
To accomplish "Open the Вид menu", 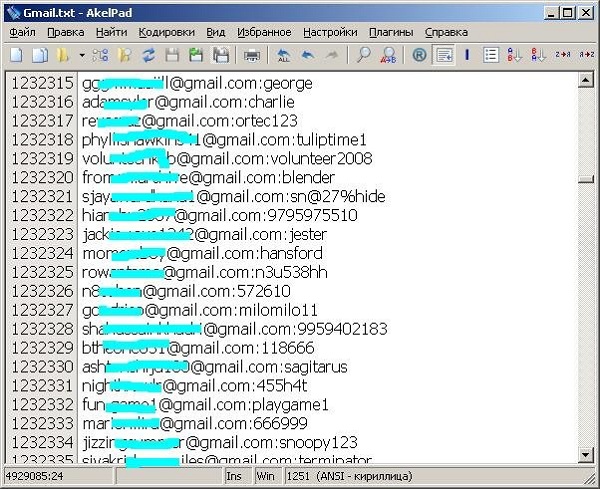I will [215, 33].
